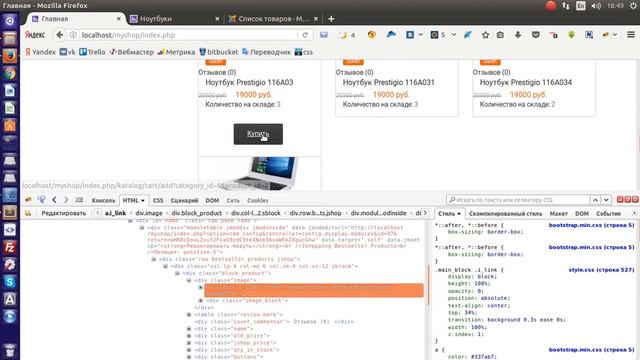Open the bitbucket bookmark
This screenshot has height=360, width=640.
pos(218,52)
